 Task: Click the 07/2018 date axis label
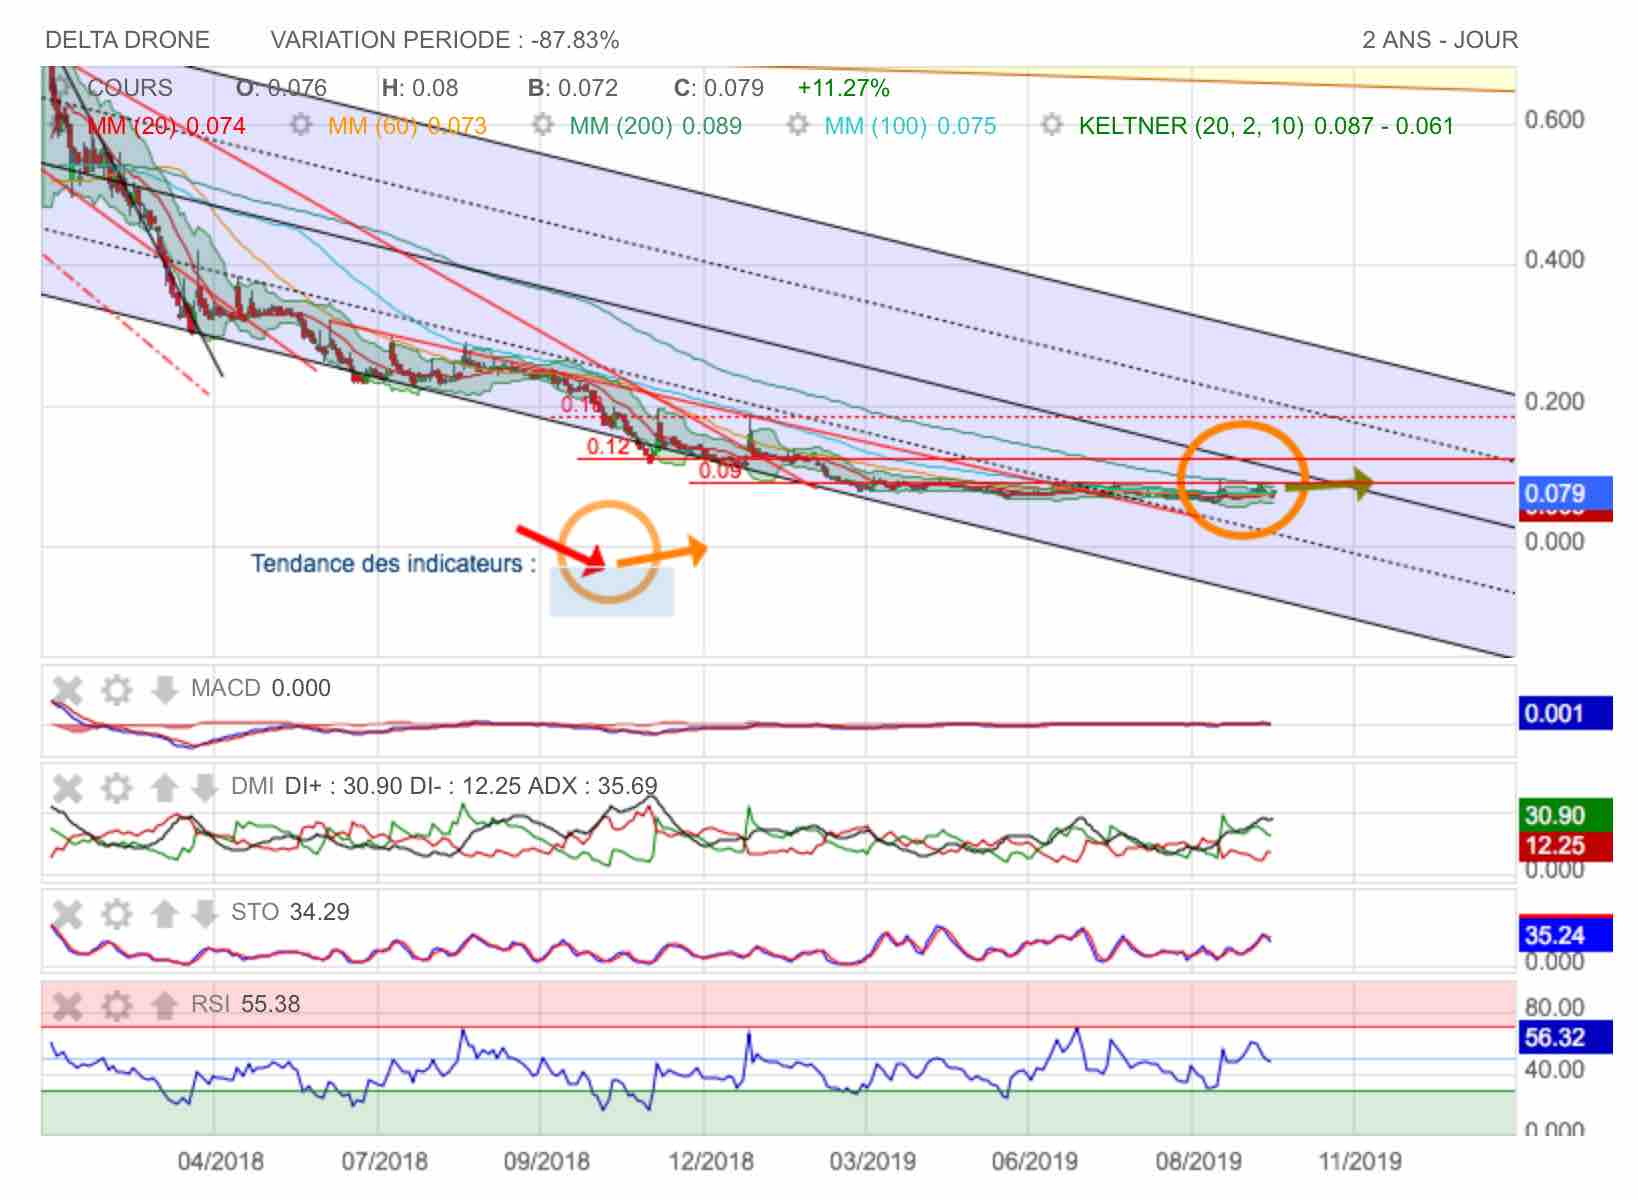click(384, 1161)
